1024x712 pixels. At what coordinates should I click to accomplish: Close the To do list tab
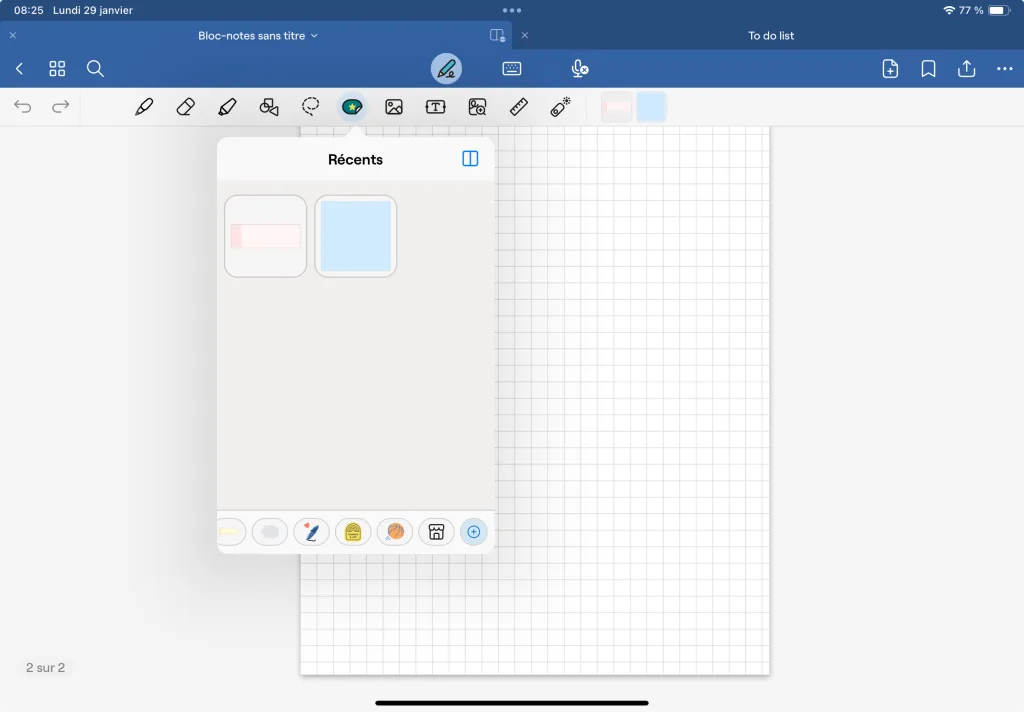pos(524,35)
